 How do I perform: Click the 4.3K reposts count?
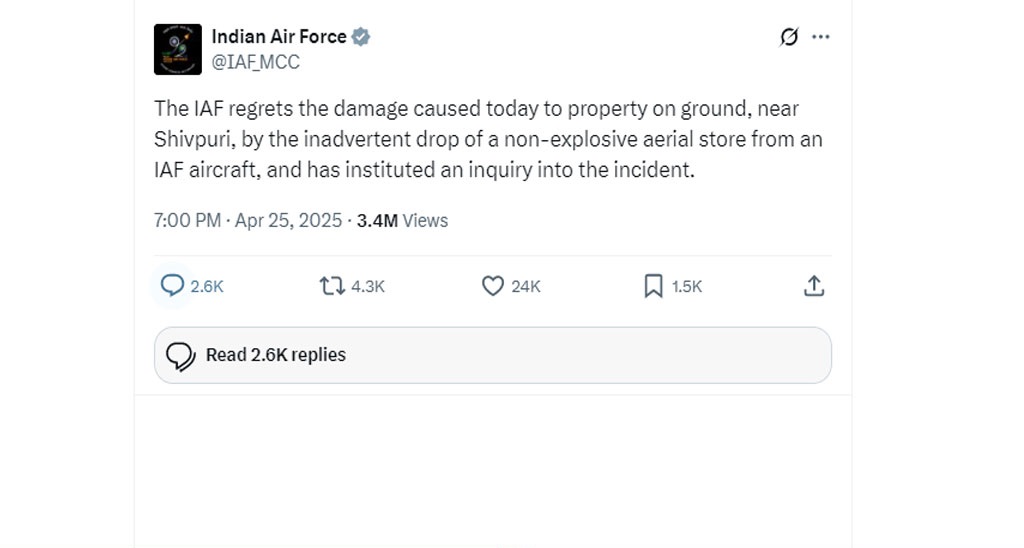point(368,287)
